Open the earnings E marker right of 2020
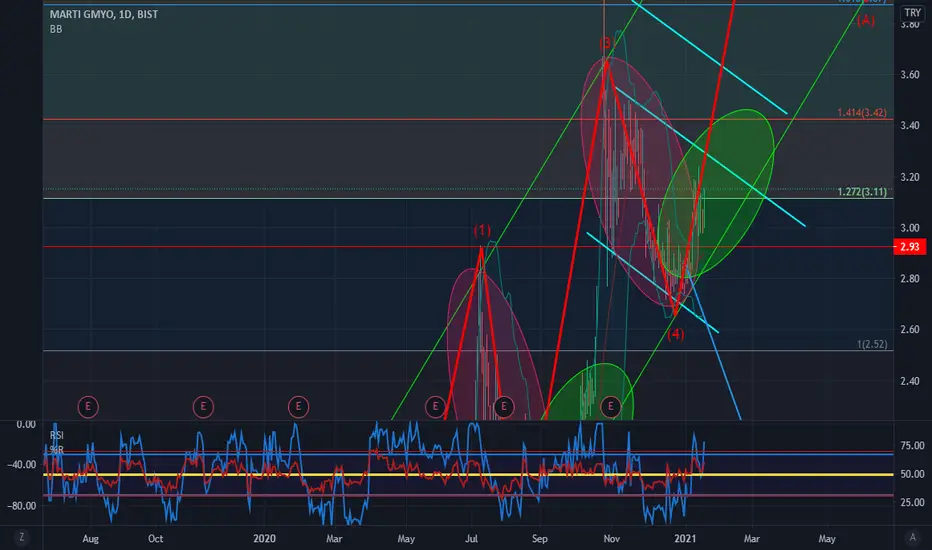 [x=298, y=407]
